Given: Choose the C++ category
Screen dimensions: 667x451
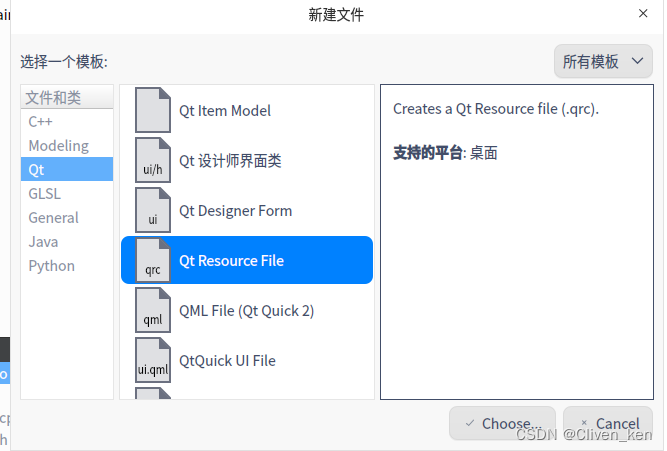Looking at the screenshot, I should (67, 122).
